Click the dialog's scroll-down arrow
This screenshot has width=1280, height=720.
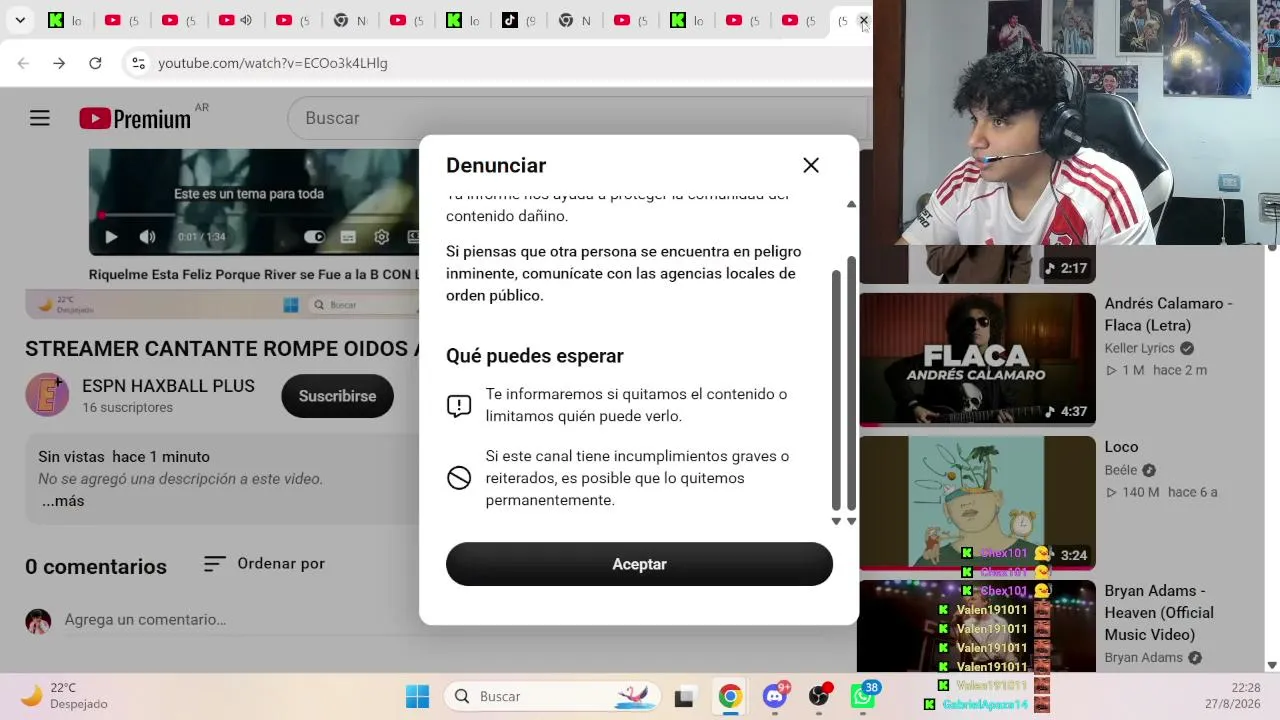[851, 521]
